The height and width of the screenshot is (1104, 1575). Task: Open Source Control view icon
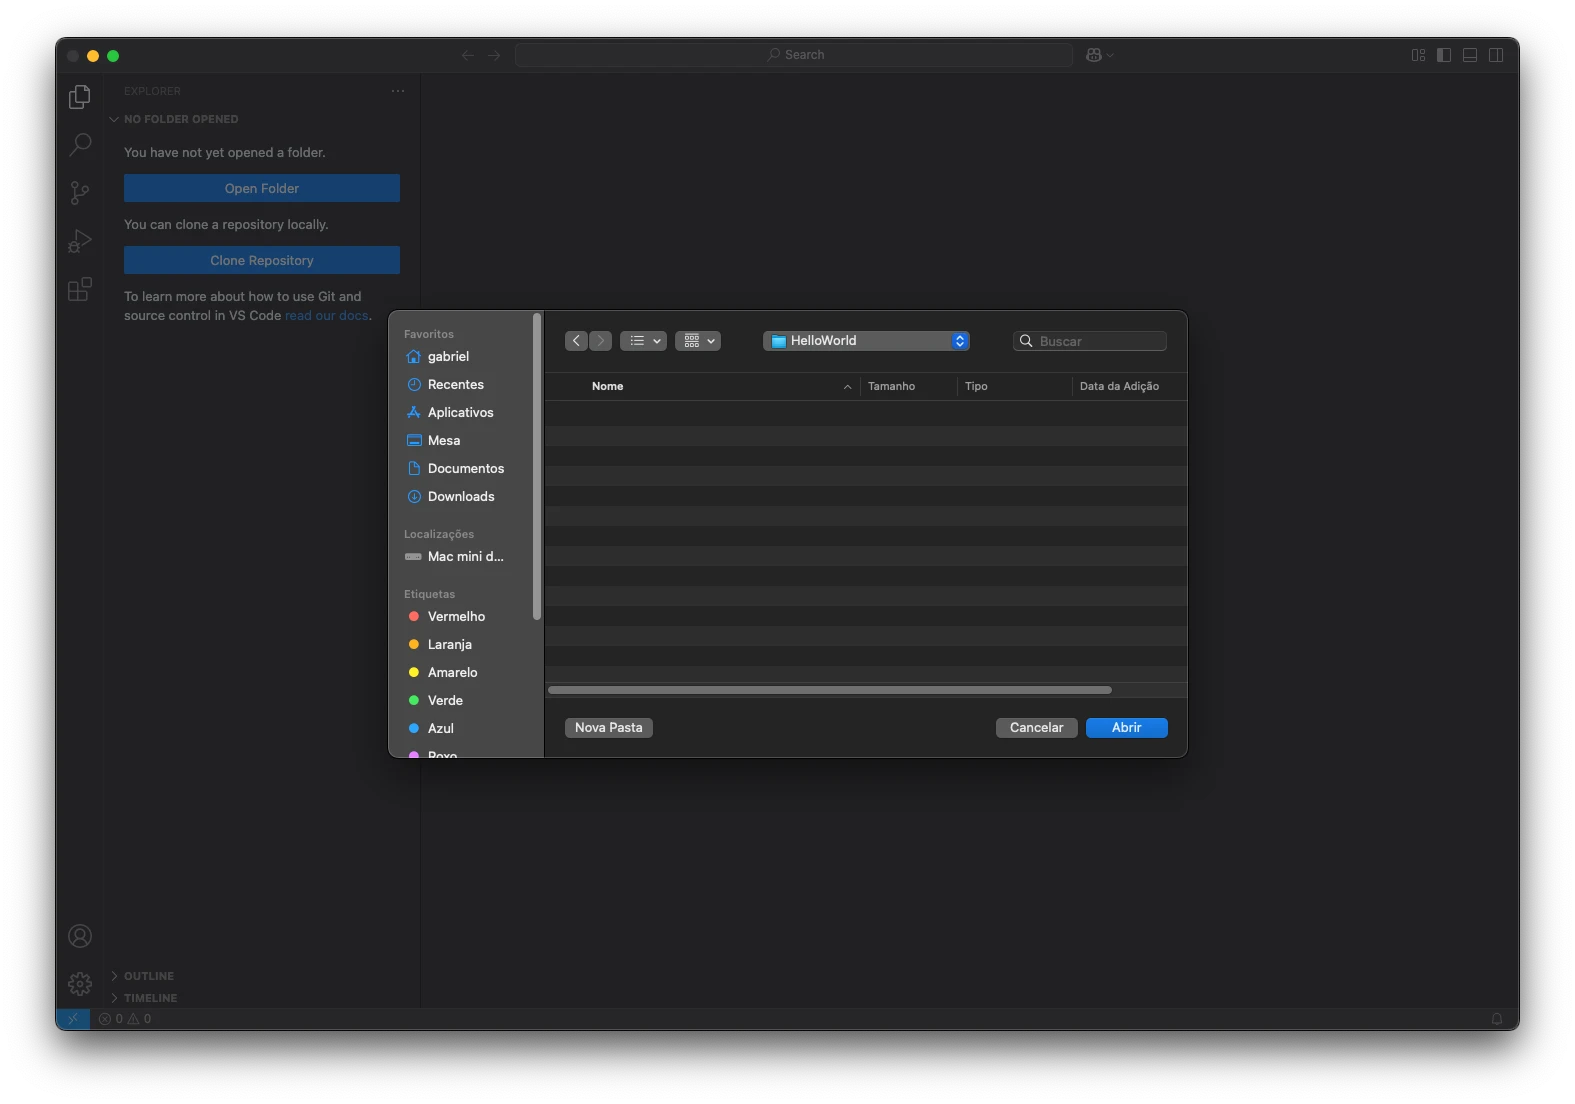tap(80, 193)
